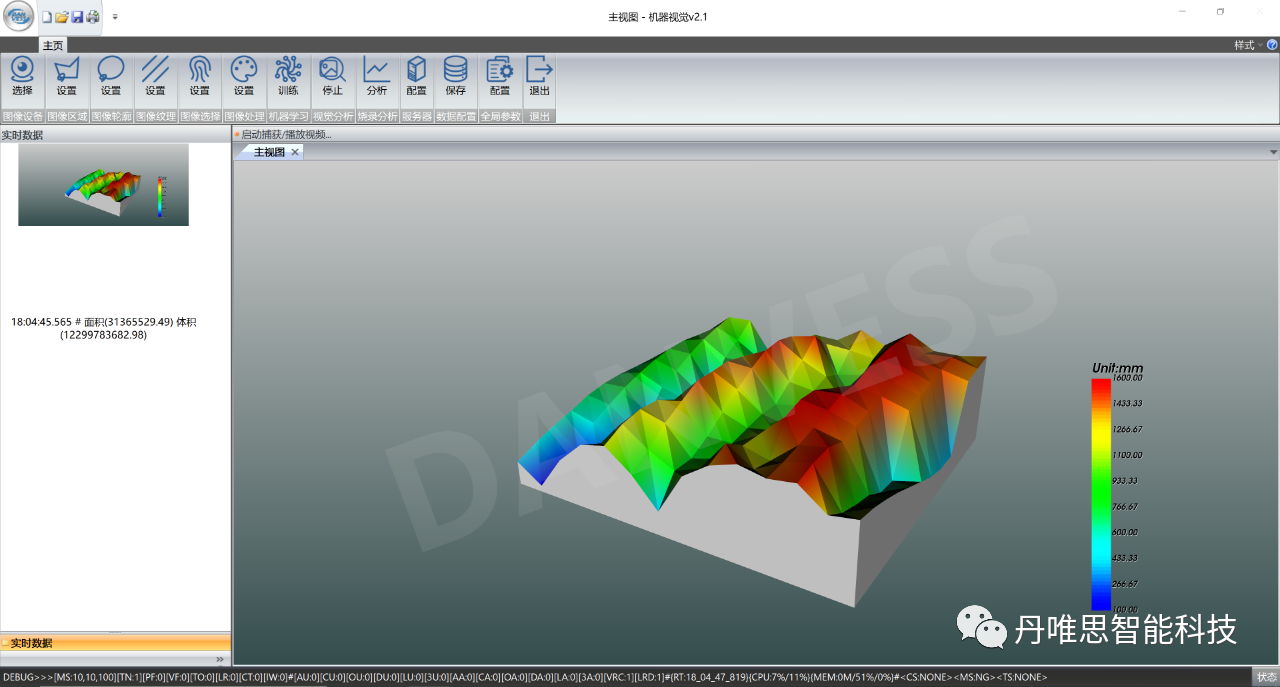Click the rainbow height color scale bar
Screen dimensions: 1280x687
tap(1101, 494)
